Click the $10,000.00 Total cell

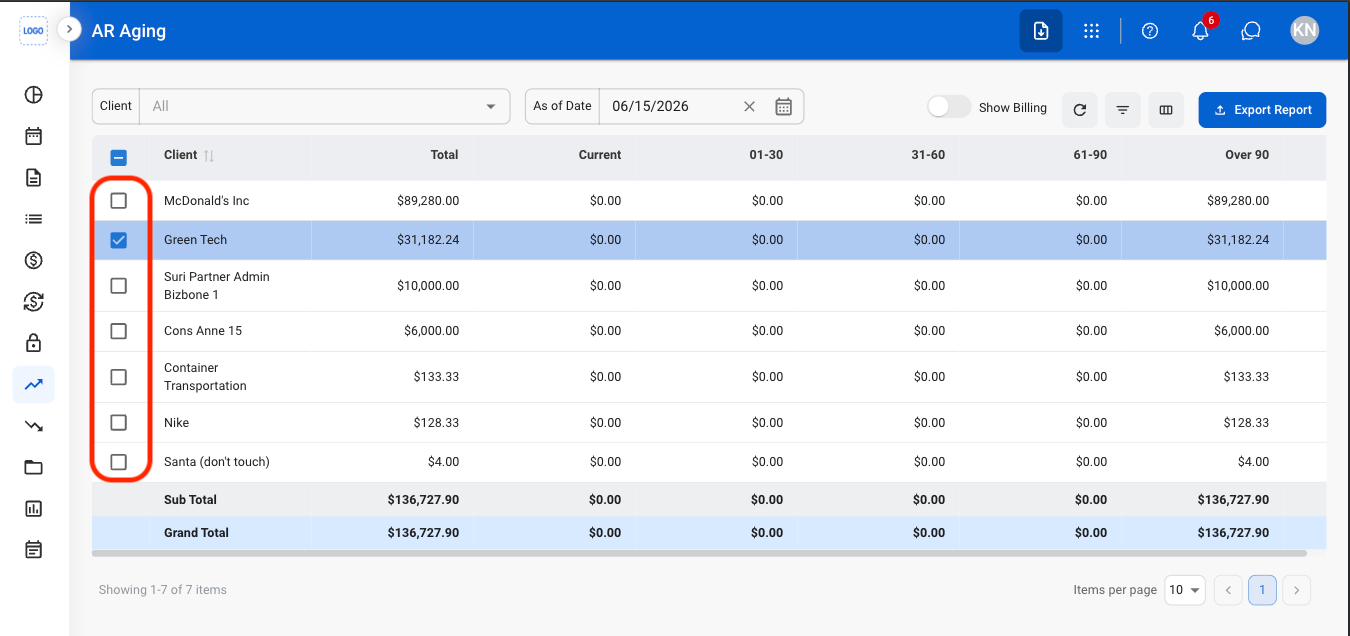(x=428, y=286)
